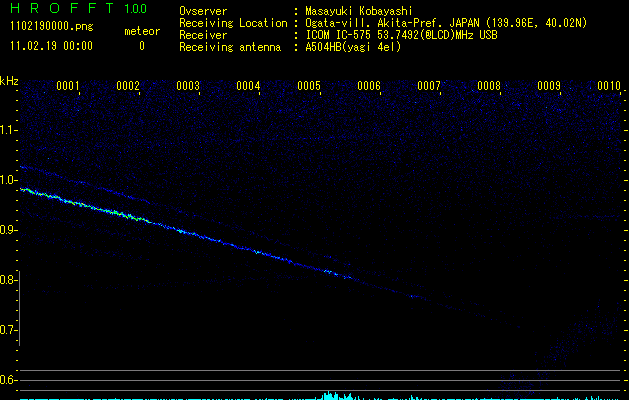
Task: Click time marker 0006
Action: tap(369, 86)
